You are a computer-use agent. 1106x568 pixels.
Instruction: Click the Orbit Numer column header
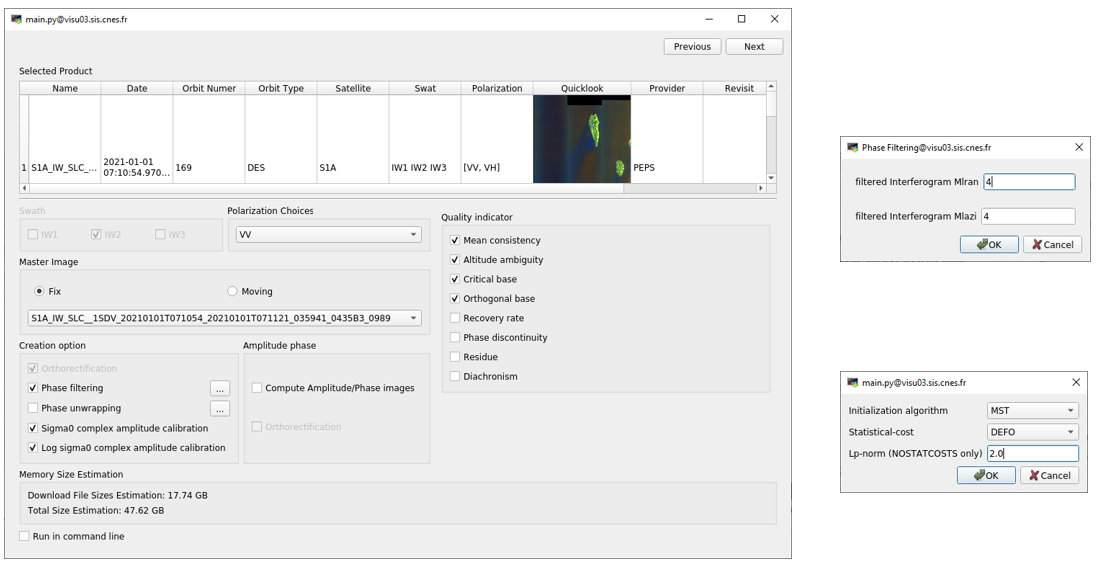209,88
